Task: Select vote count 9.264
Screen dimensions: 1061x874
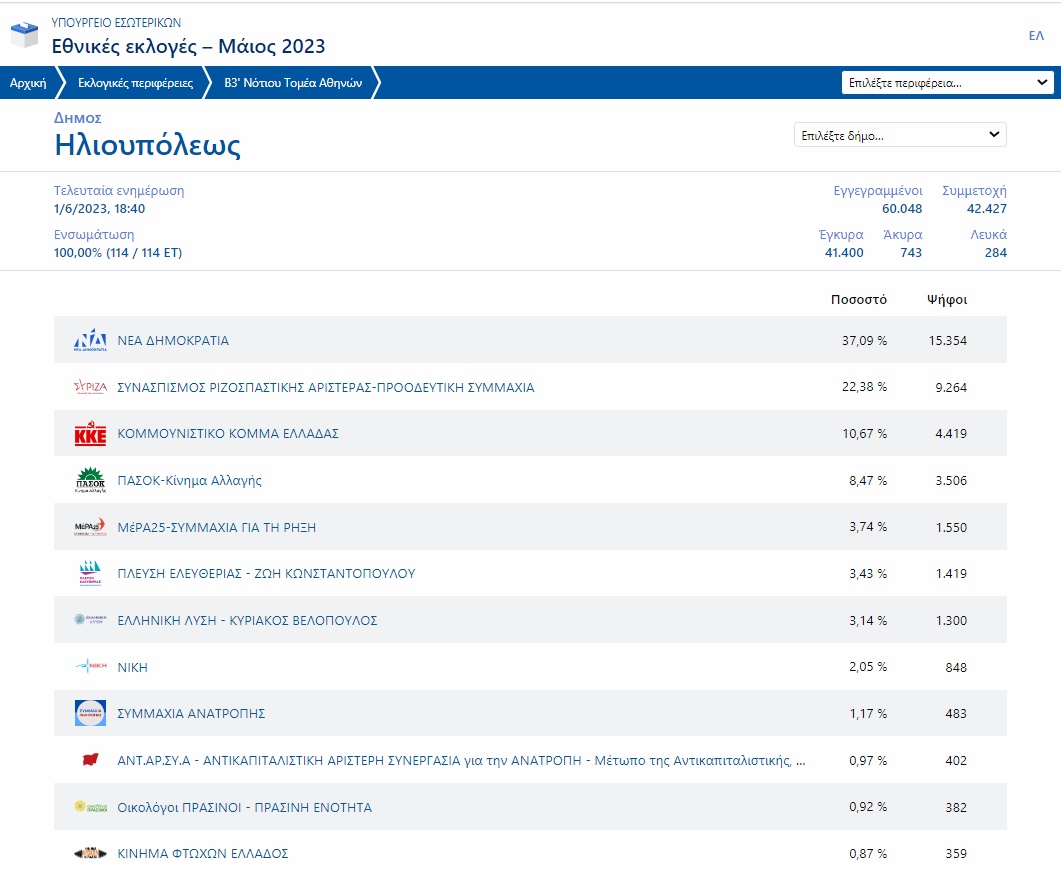Action: click(951, 387)
